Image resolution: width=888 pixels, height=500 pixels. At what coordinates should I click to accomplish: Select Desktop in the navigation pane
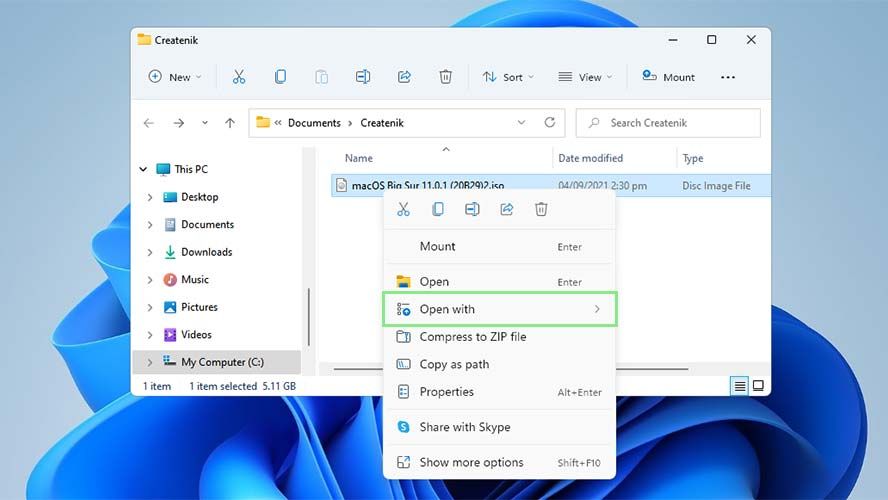[x=199, y=197]
